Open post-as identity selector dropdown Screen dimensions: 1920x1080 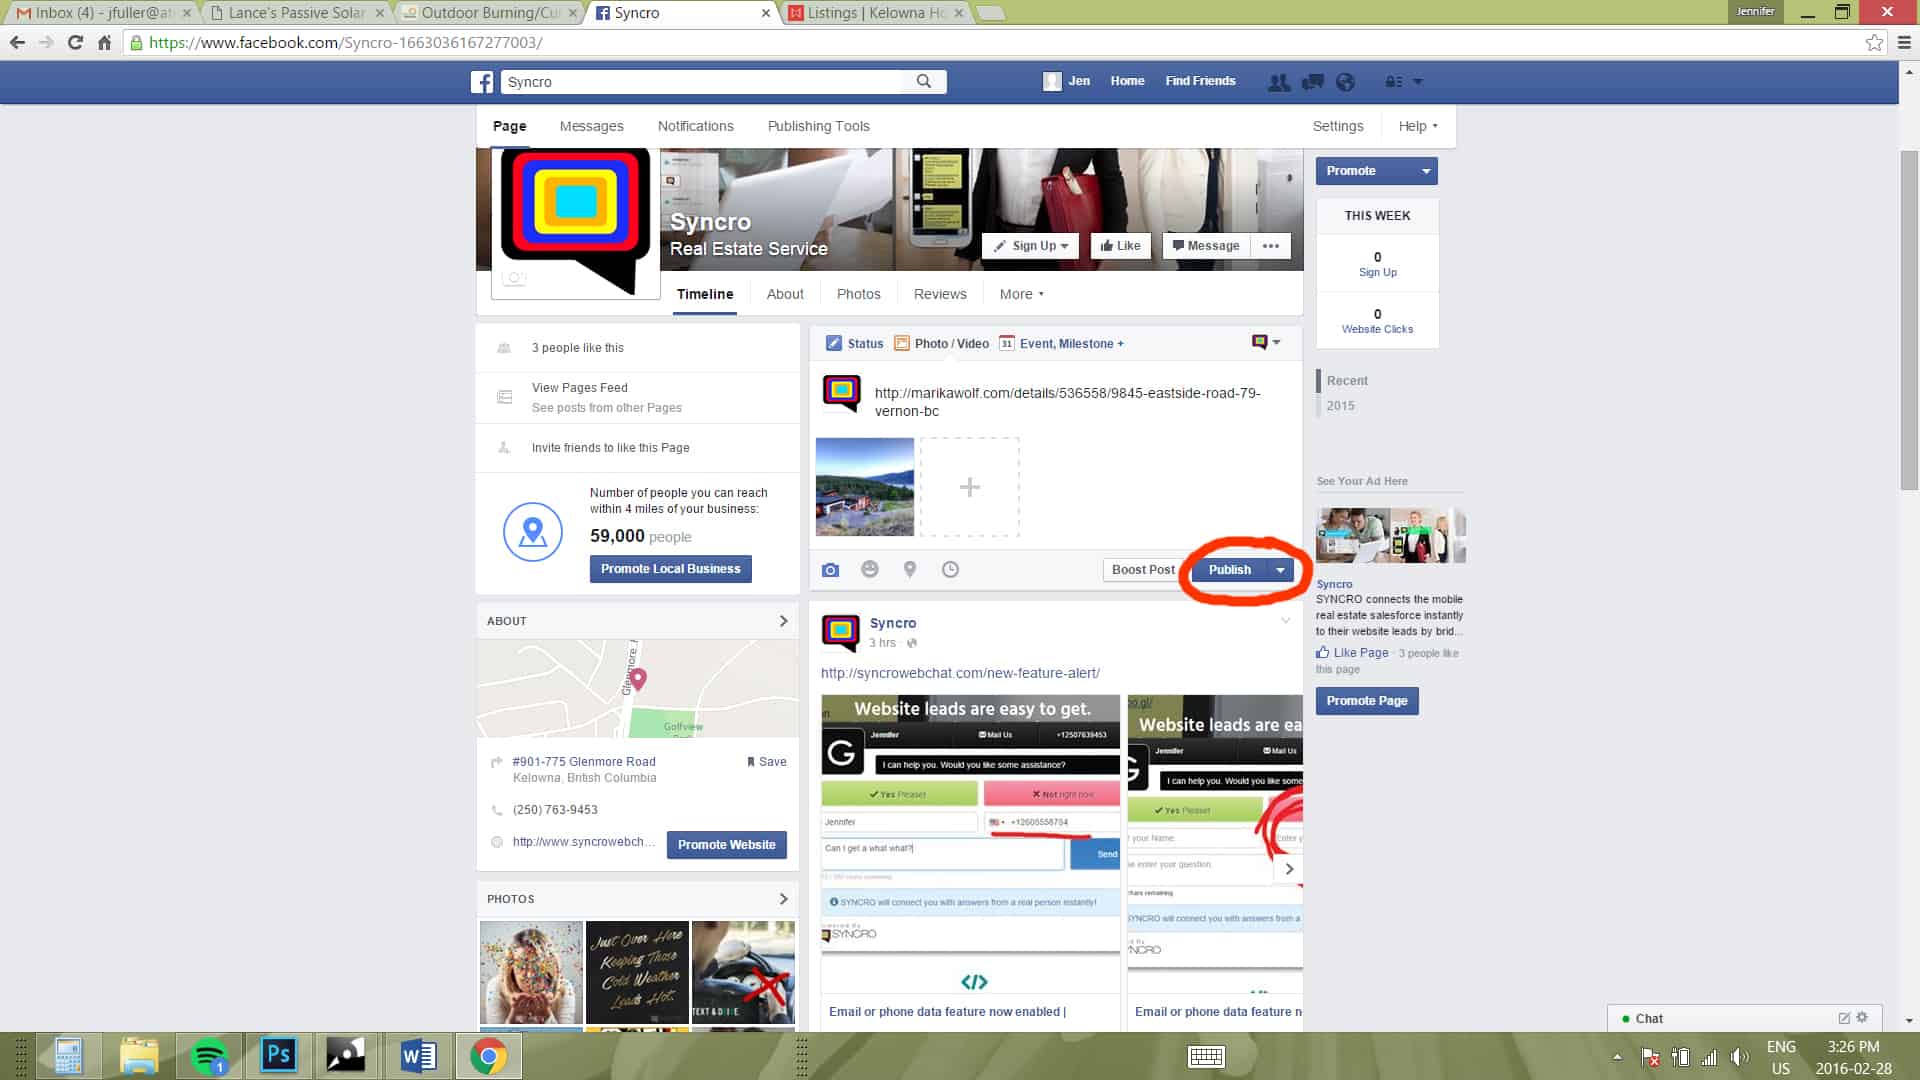1266,342
